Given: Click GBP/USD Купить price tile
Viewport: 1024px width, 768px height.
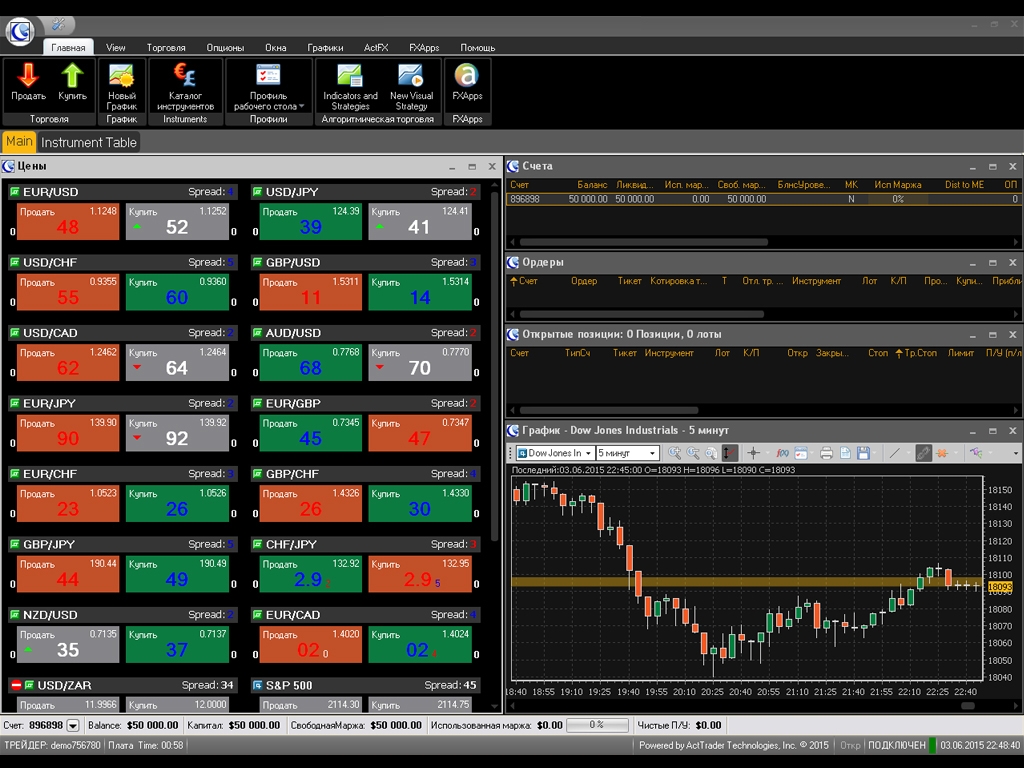Looking at the screenshot, I should tap(419, 291).
